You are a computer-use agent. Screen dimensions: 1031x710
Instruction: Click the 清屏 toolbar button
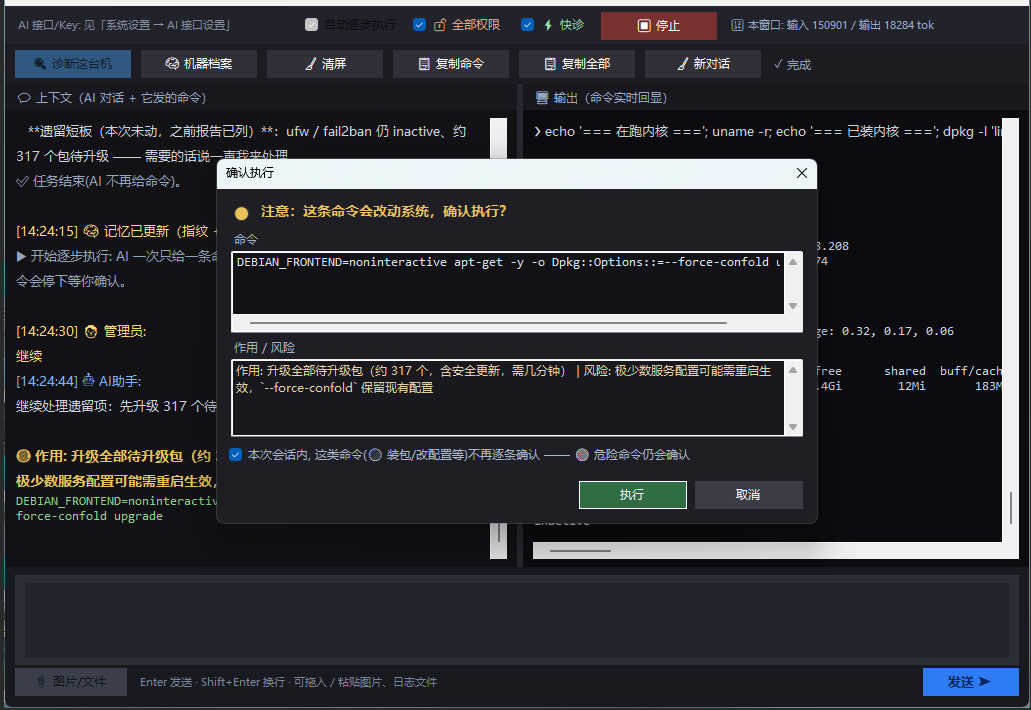(x=325, y=64)
